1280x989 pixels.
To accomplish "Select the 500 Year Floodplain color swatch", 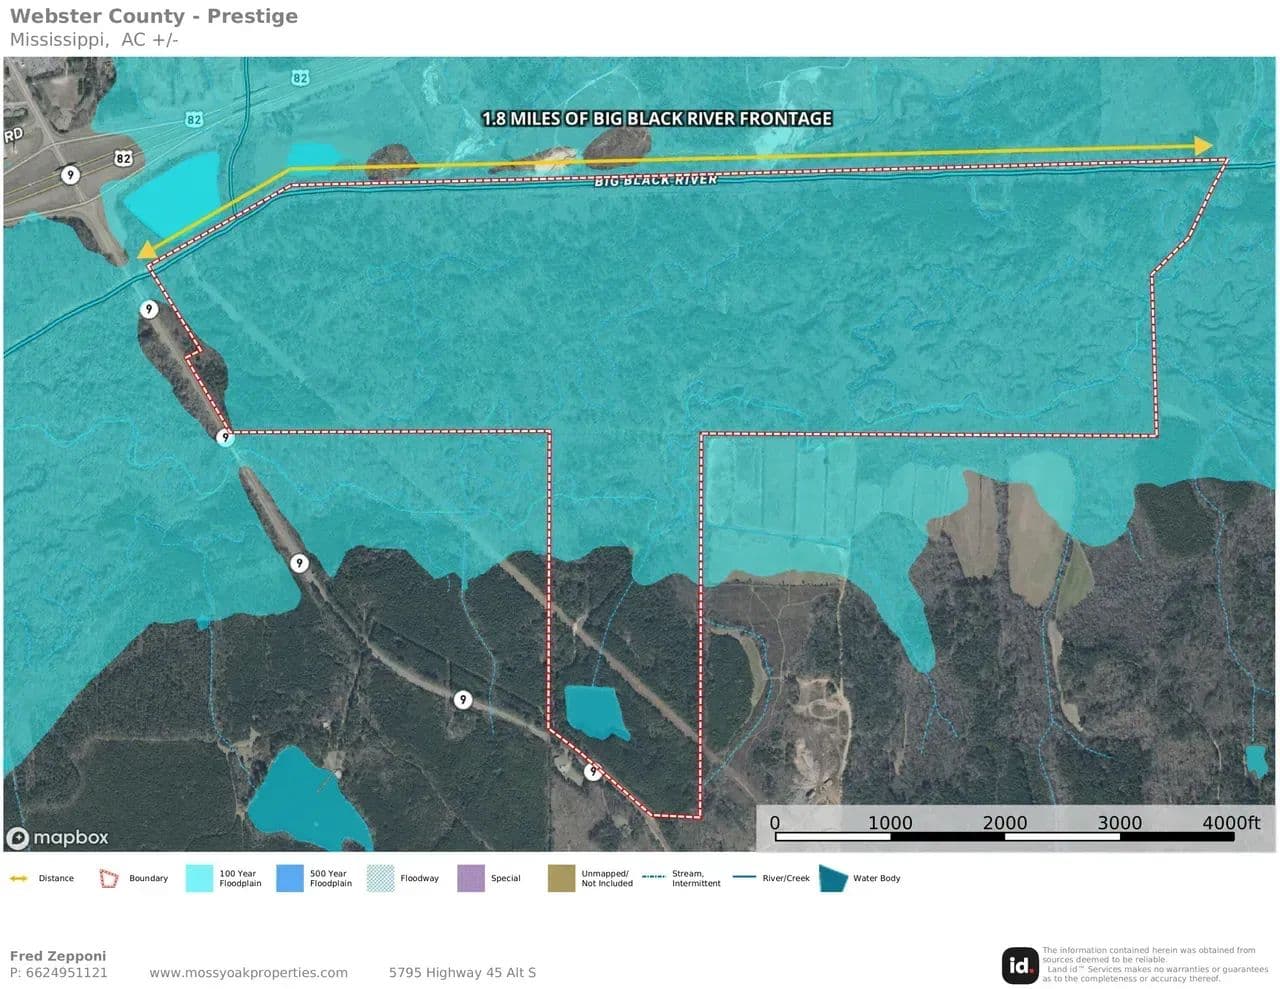I will click(289, 879).
